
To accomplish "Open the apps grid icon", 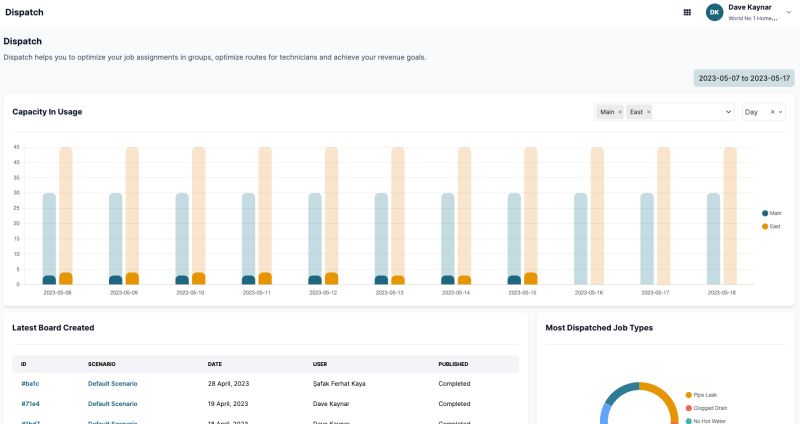I will point(687,12).
